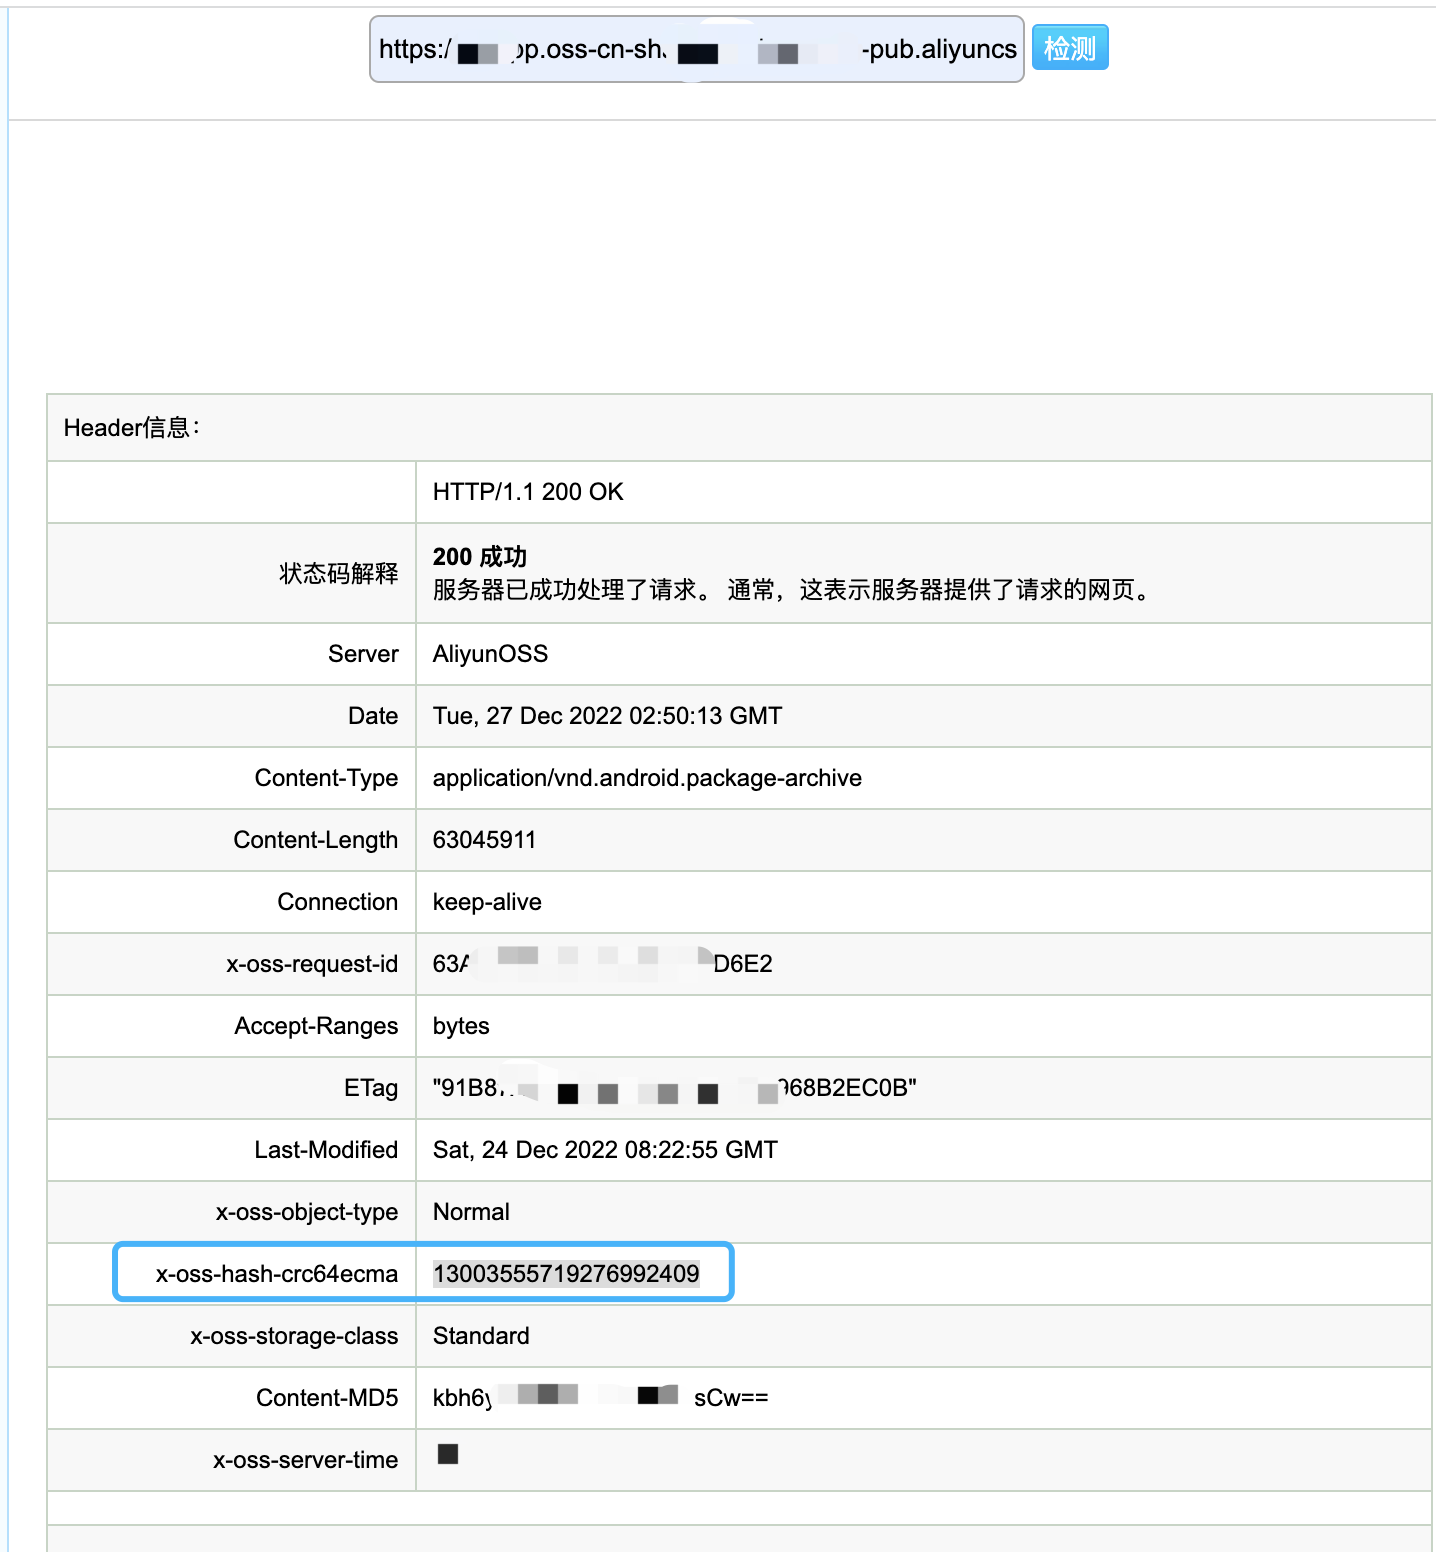Click the Accept-Ranges bytes value

460,1026
